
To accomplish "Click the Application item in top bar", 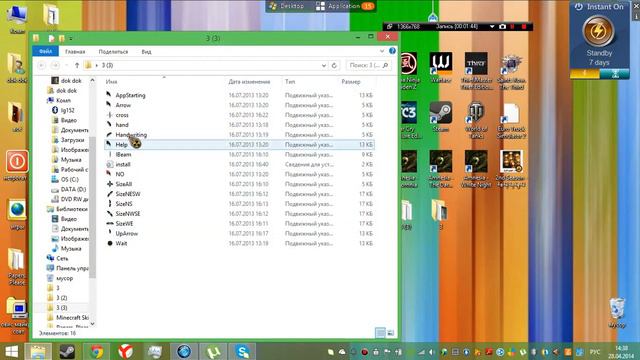I will [345, 6].
